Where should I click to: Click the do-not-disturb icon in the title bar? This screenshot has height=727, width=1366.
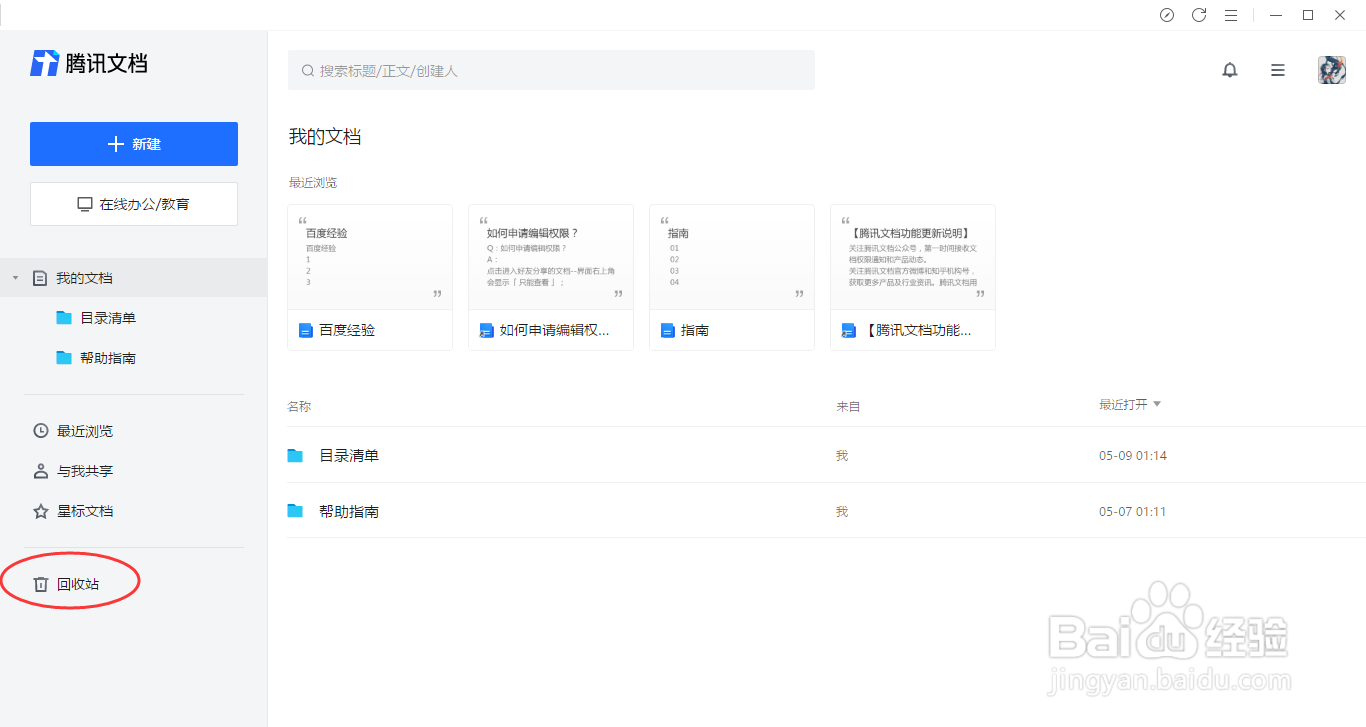pos(1167,15)
